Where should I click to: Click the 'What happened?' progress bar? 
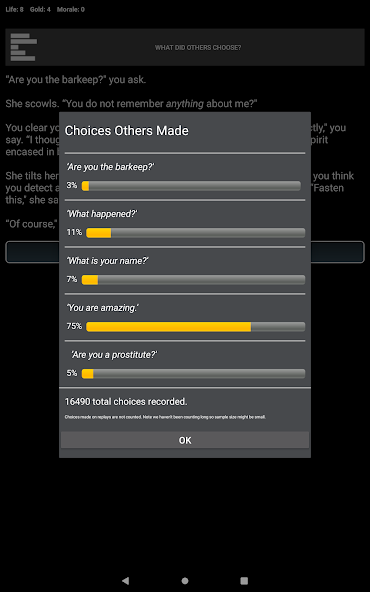(196, 233)
